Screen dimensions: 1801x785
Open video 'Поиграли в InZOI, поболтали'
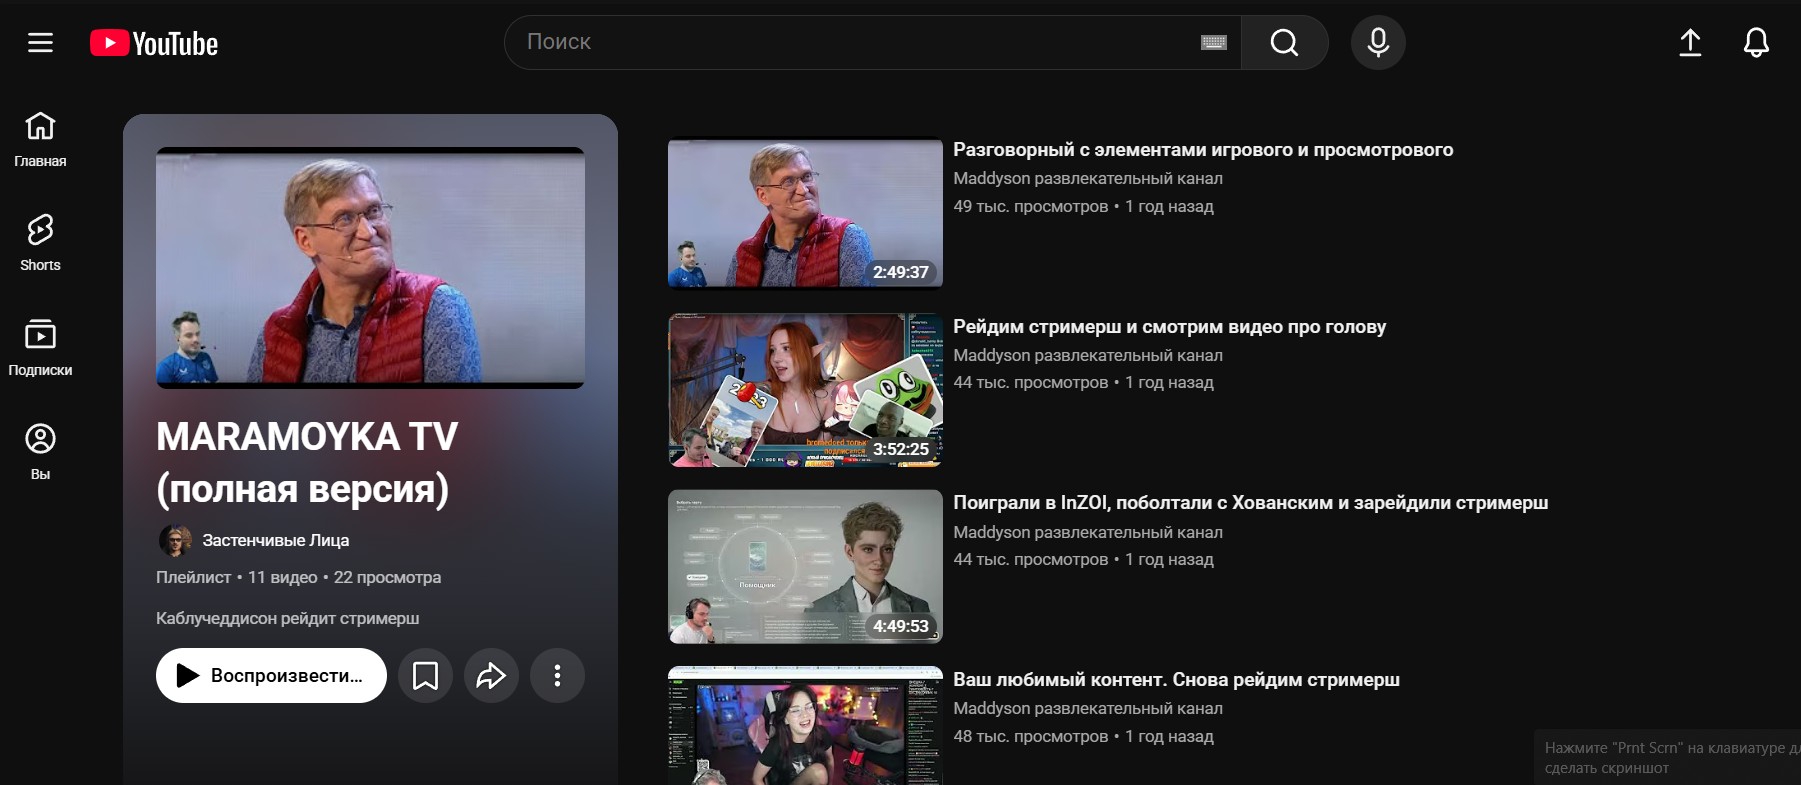coord(1250,502)
